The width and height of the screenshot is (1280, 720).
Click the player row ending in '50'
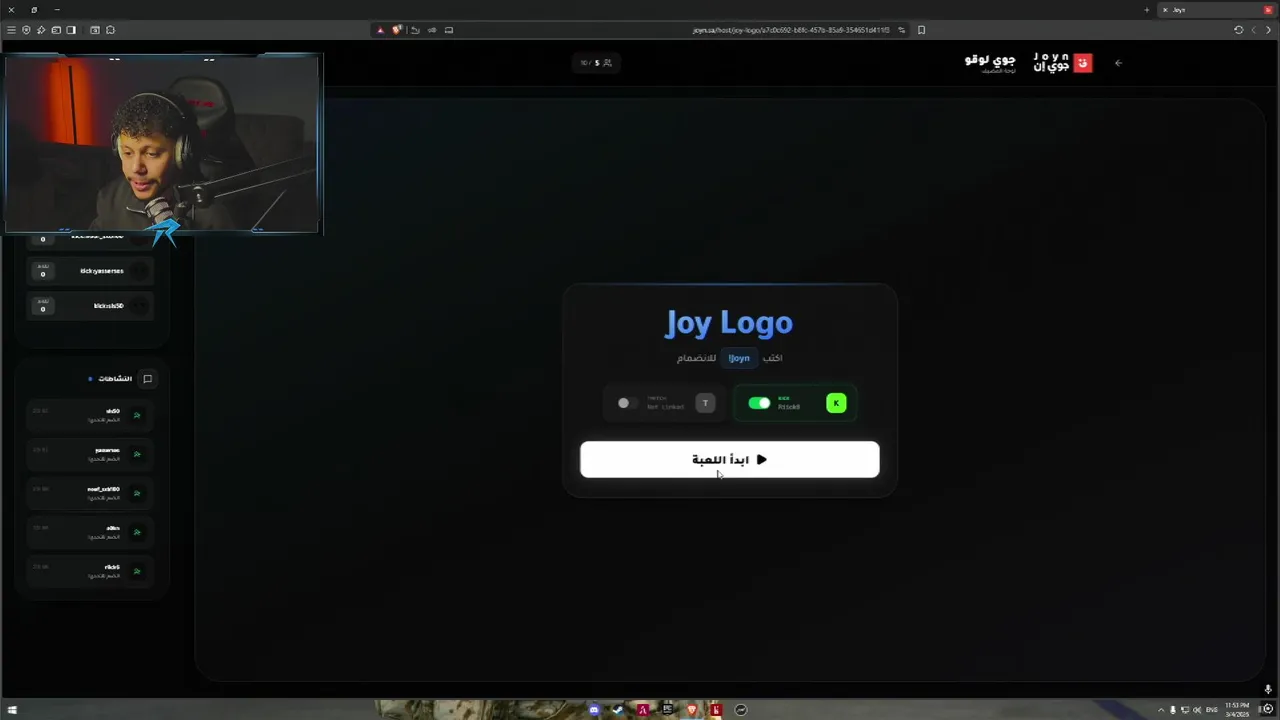click(x=90, y=306)
